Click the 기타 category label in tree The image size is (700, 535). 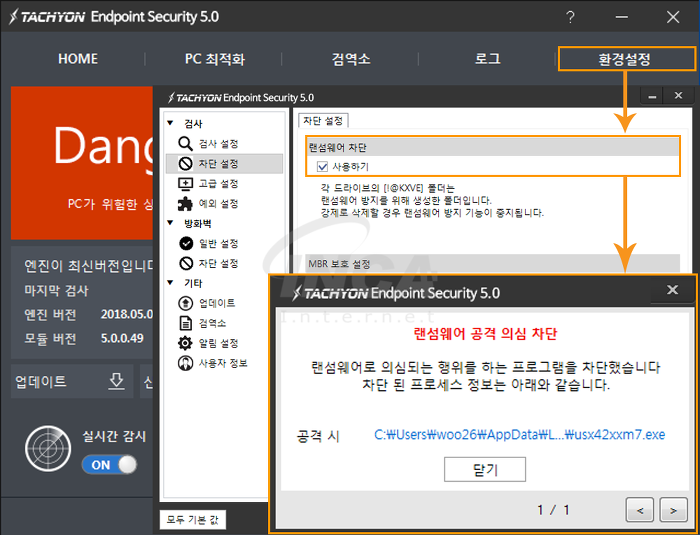tap(193, 283)
